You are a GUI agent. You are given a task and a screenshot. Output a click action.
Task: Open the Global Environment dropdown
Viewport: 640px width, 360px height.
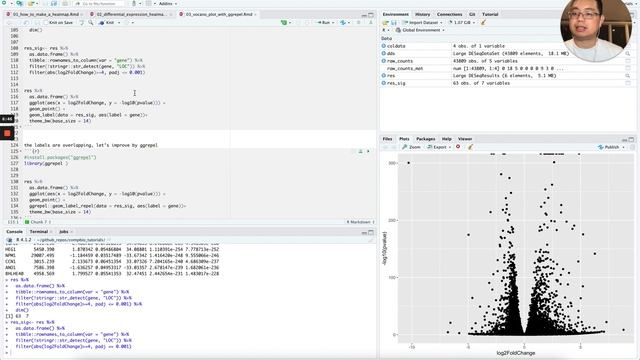[420, 30]
